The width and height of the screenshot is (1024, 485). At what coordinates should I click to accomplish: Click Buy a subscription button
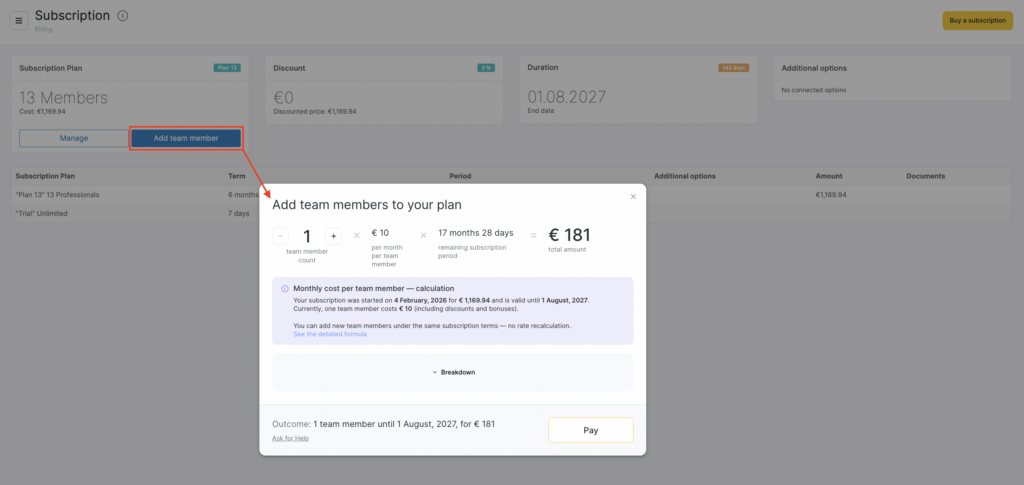click(x=977, y=20)
